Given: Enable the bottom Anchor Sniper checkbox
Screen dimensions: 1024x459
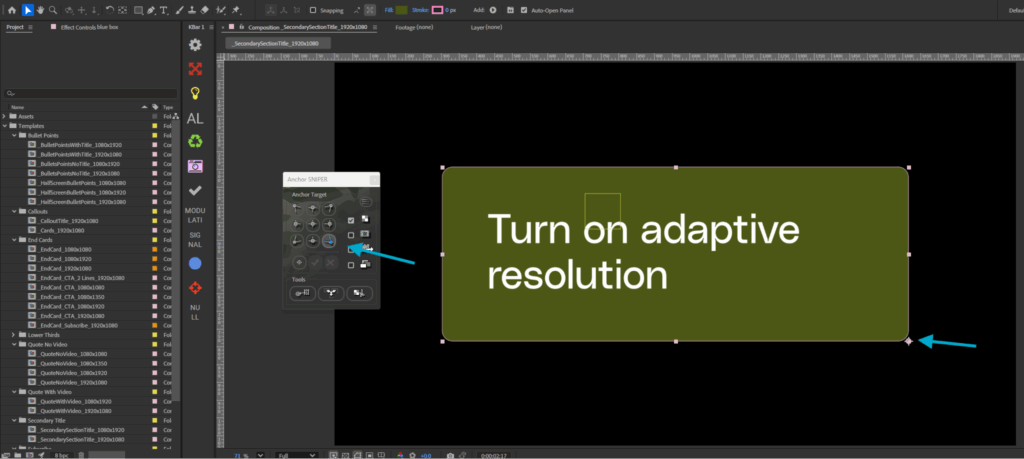Looking at the screenshot, I should [x=351, y=265].
